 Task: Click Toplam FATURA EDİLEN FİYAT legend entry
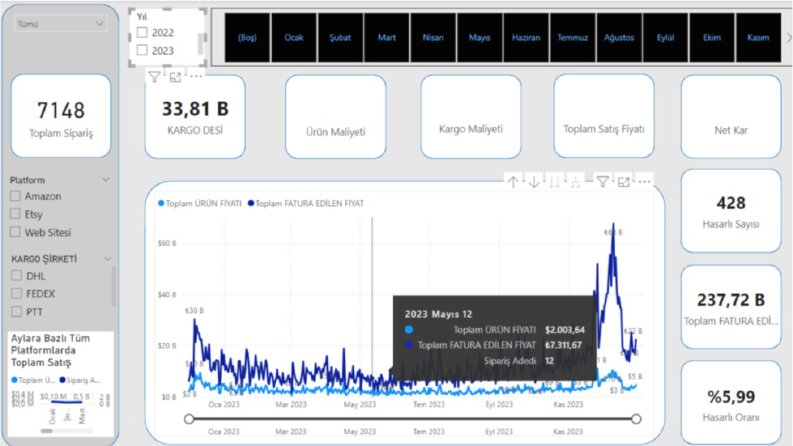[306, 203]
